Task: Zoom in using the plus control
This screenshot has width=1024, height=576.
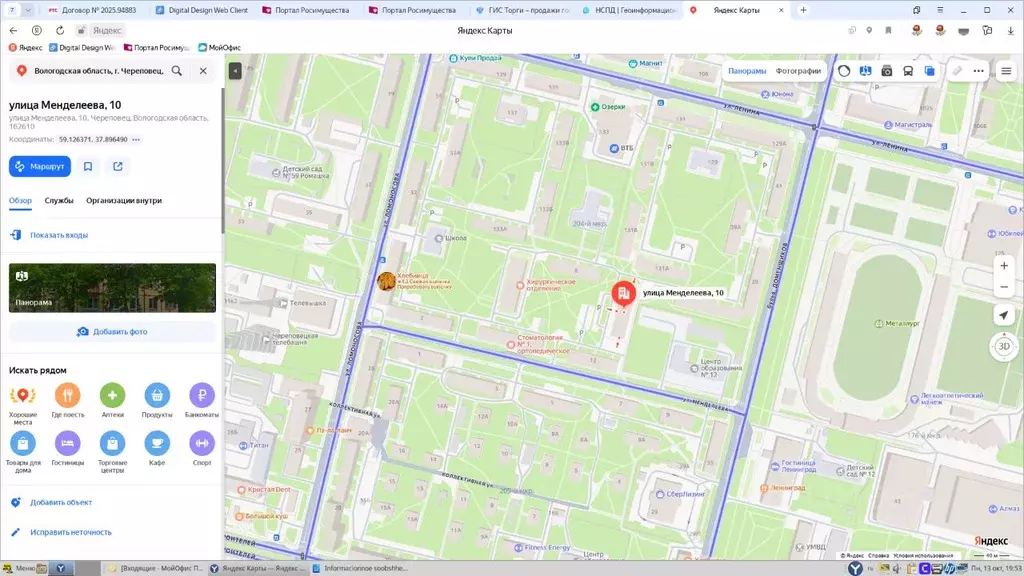Action: 1003,266
